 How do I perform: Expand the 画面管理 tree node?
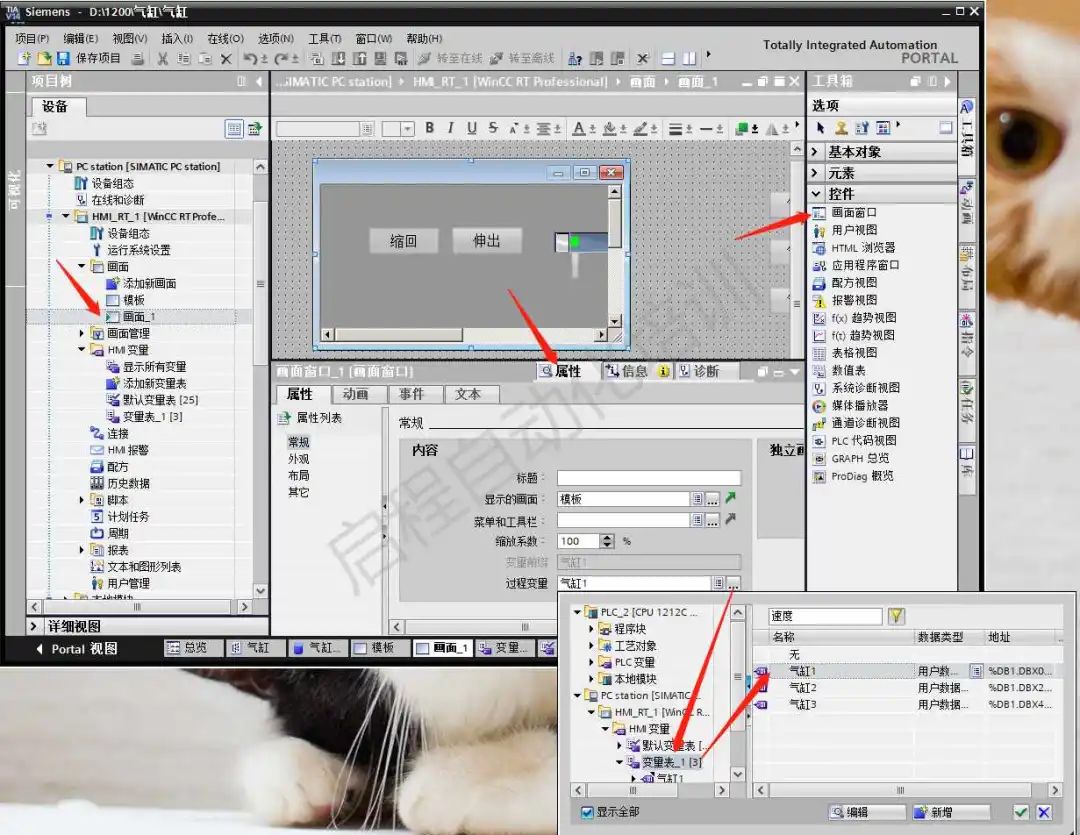pyautogui.click(x=81, y=333)
